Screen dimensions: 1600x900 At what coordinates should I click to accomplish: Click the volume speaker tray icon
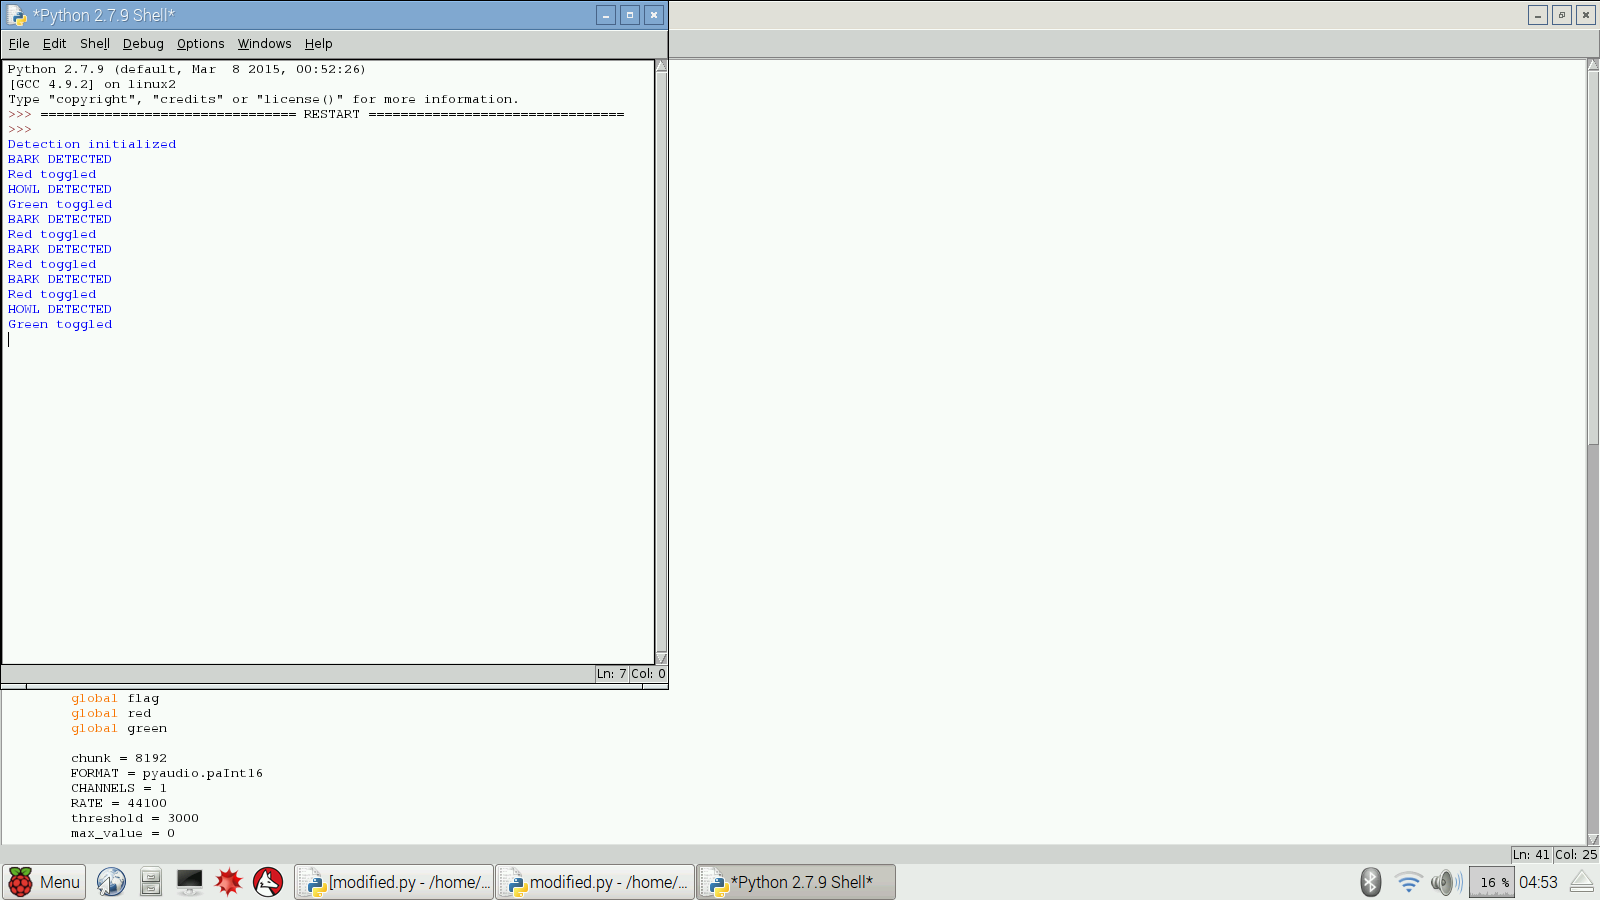click(x=1446, y=882)
